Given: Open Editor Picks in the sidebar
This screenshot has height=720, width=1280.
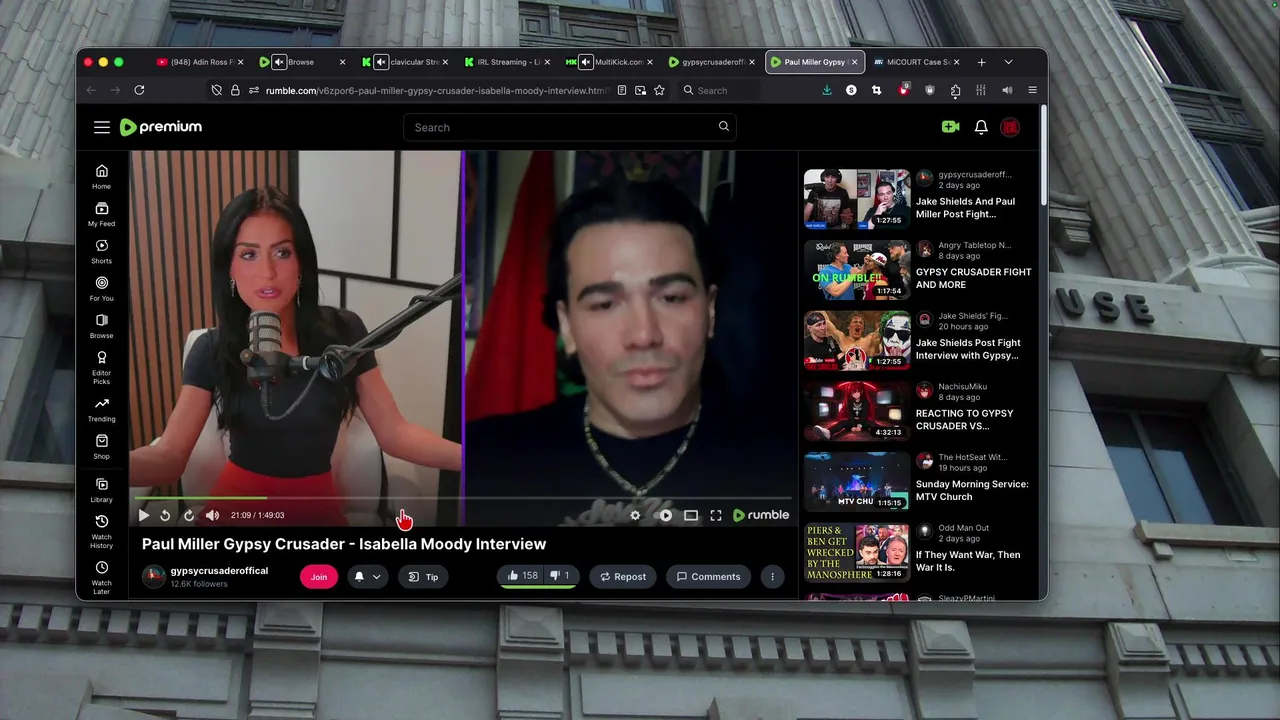Looking at the screenshot, I should point(102,367).
